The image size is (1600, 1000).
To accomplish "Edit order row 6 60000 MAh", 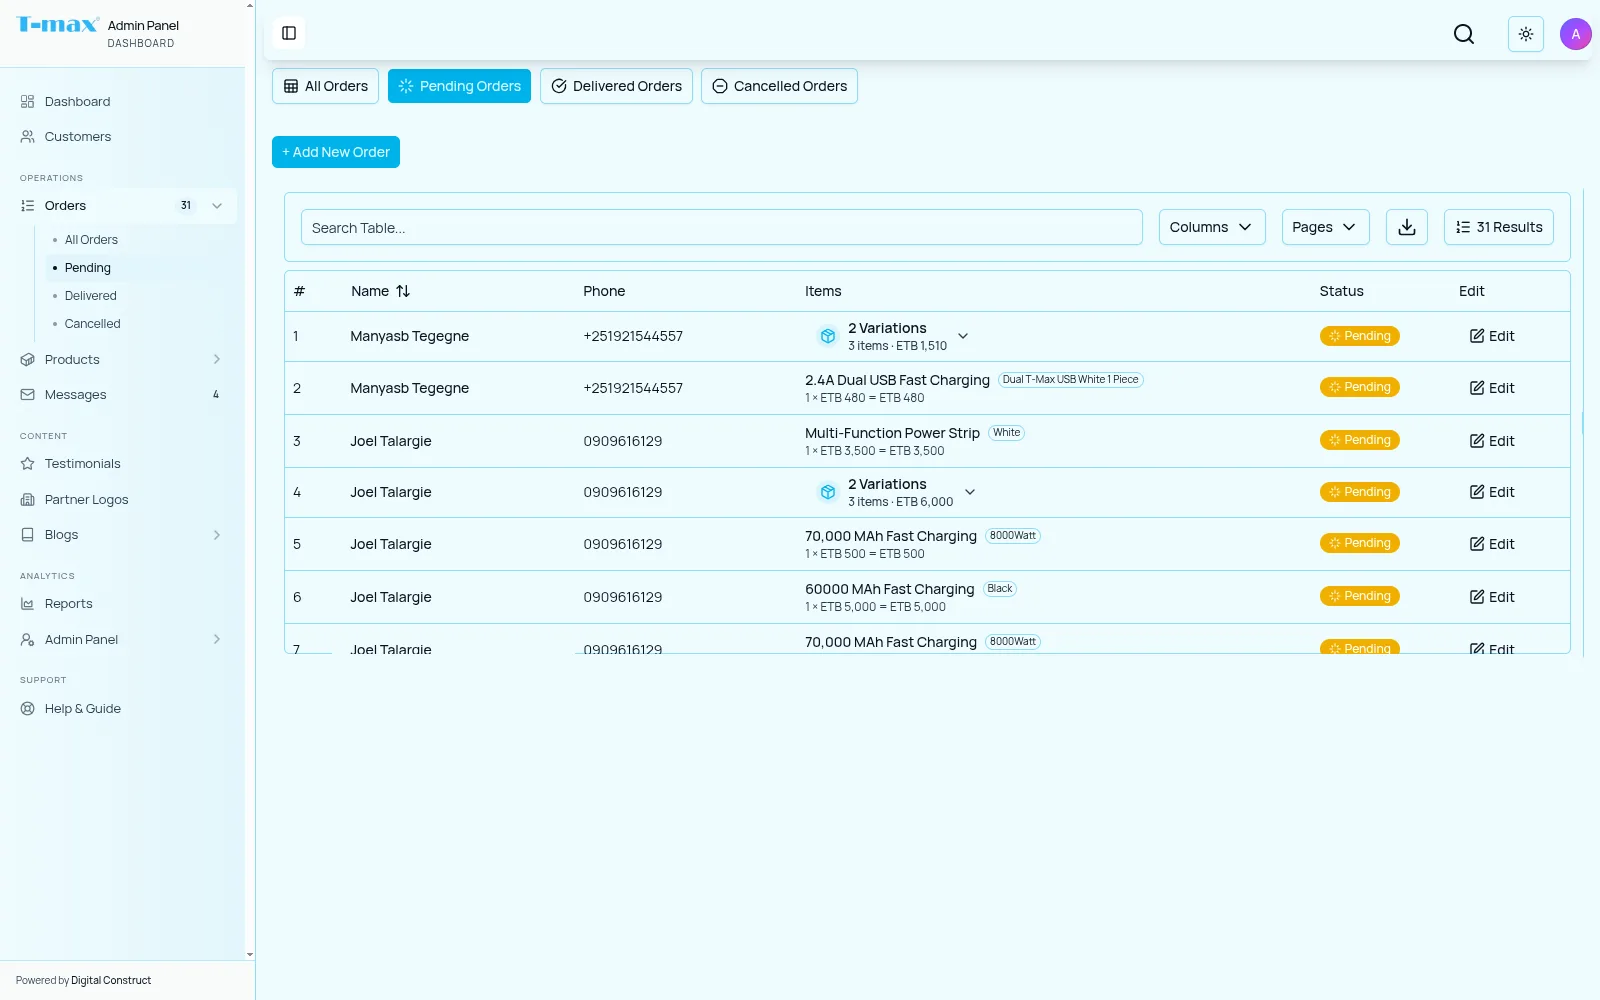I will 1492,597.
